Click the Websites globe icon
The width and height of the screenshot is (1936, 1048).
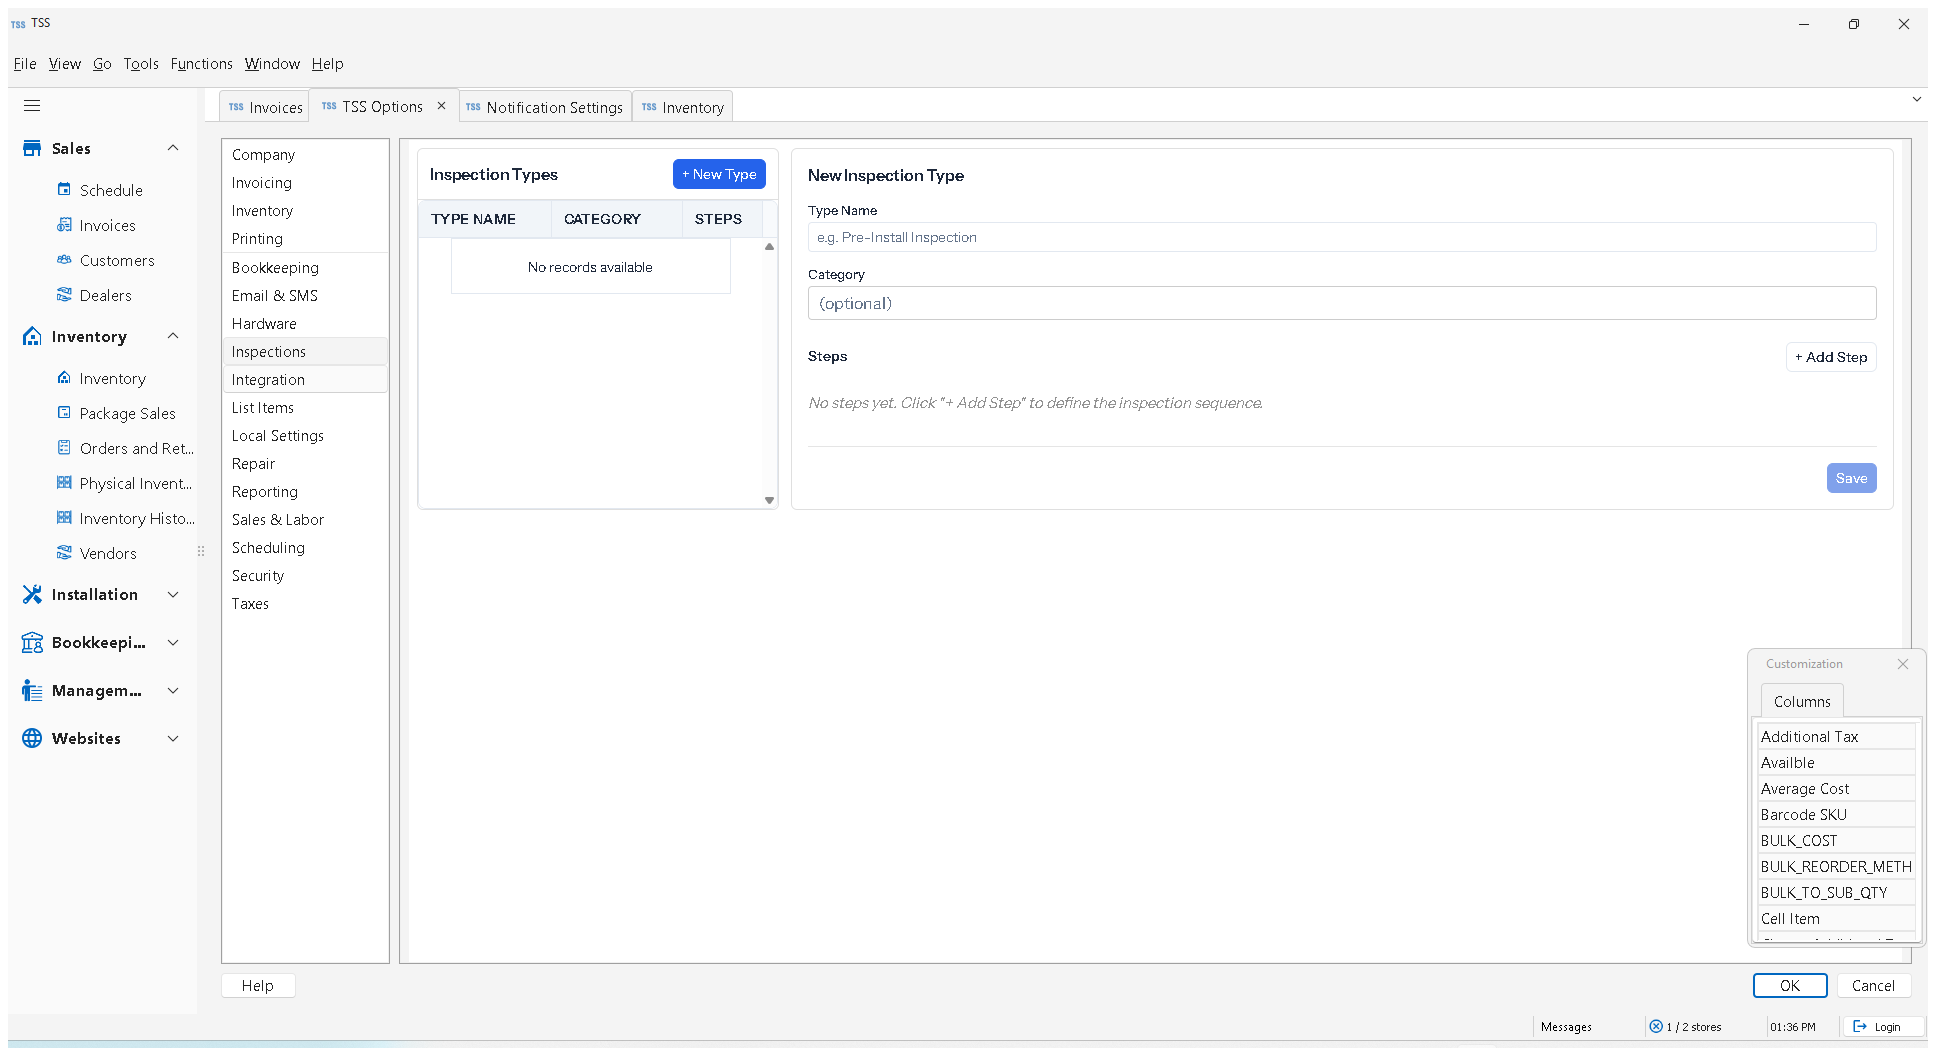[32, 738]
